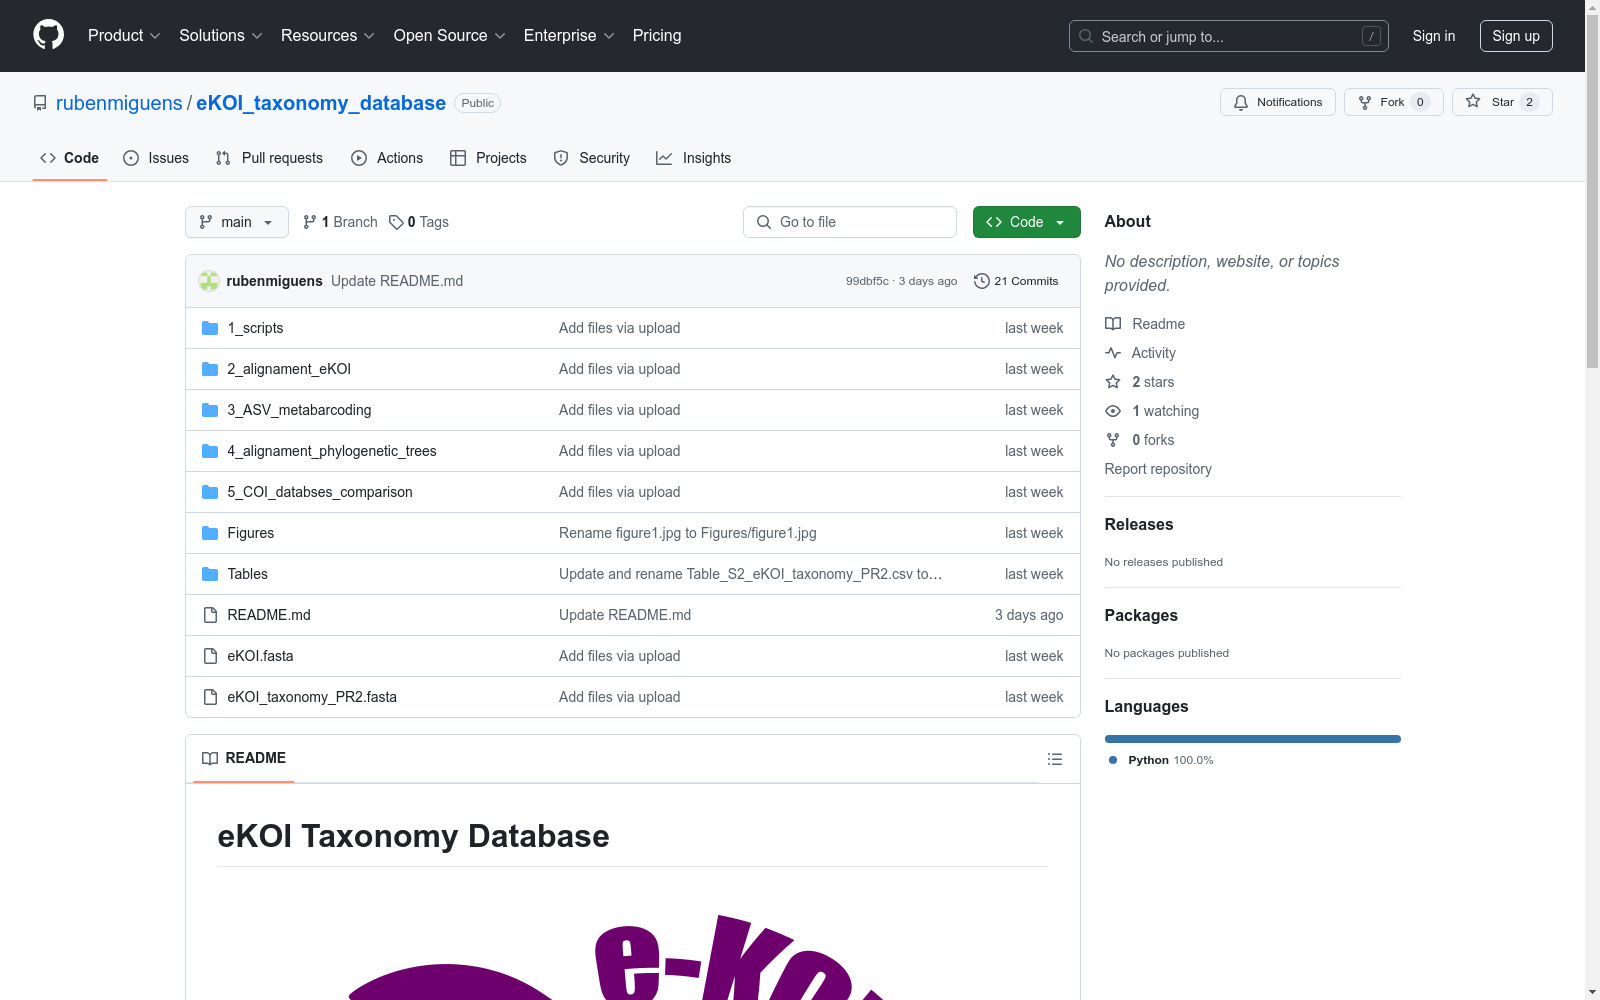Select the README tab above the readme
Image resolution: width=1600 pixels, height=1000 pixels.
[x=244, y=758]
